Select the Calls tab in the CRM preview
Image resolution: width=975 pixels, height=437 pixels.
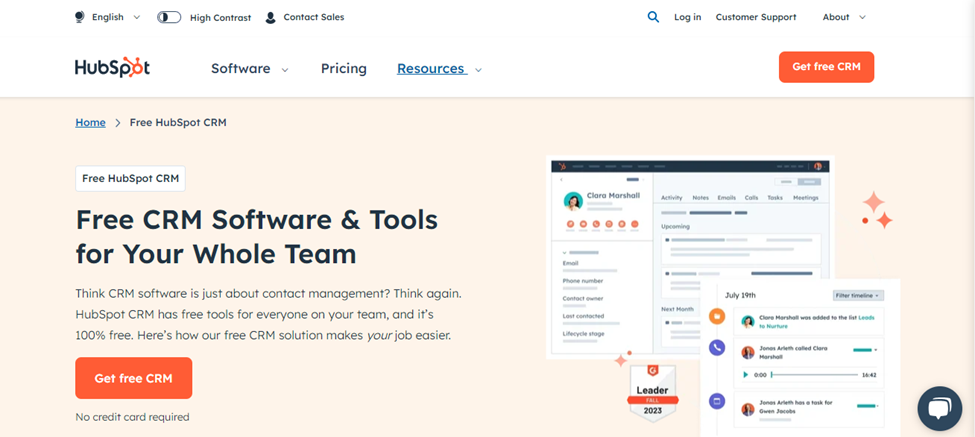(x=752, y=198)
